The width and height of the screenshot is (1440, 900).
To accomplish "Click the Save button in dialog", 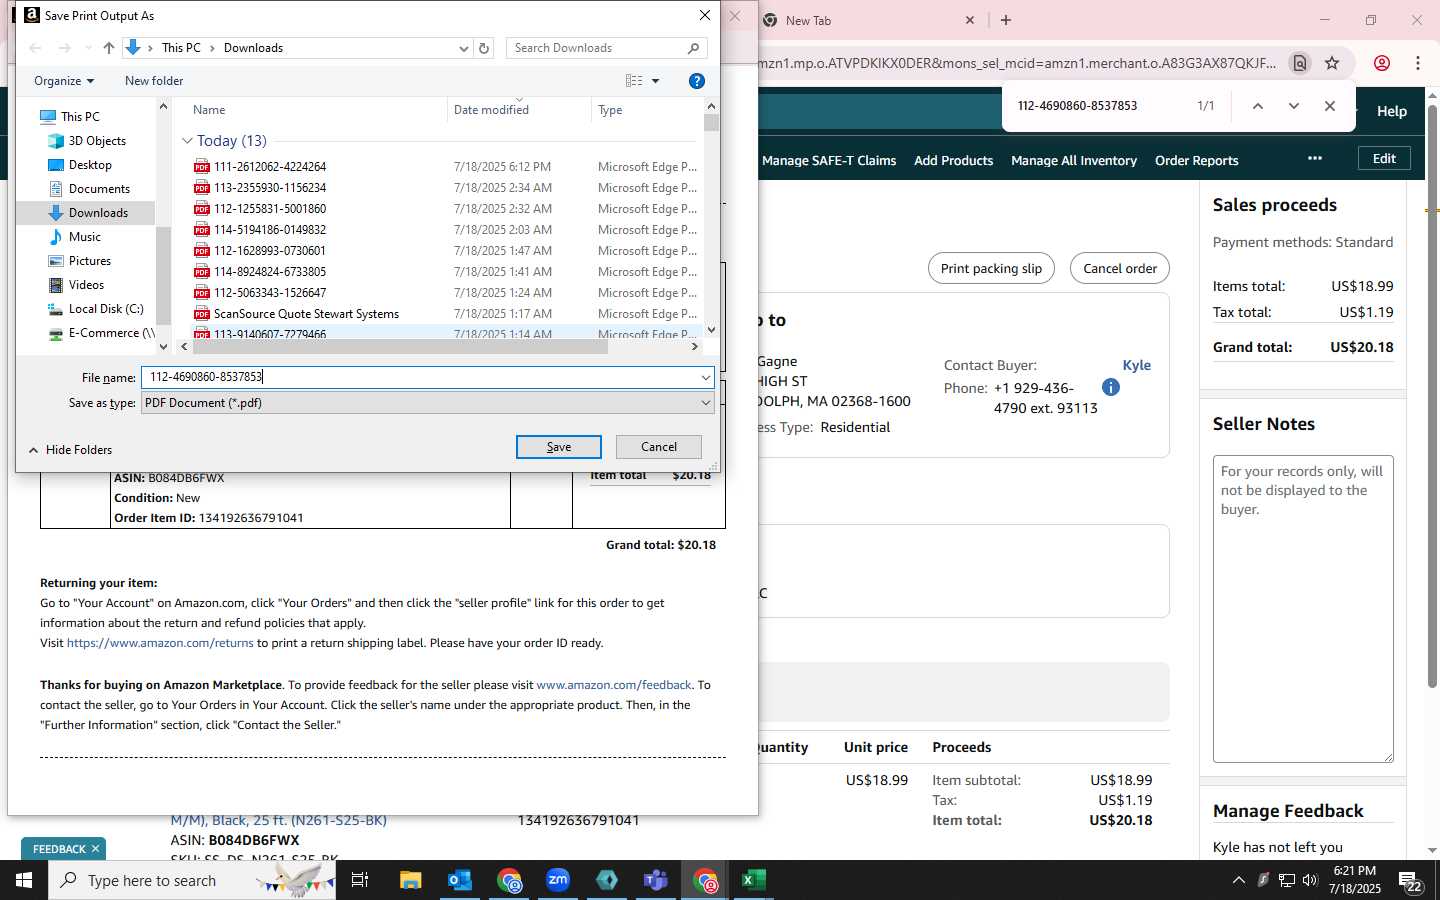I will pyautogui.click(x=558, y=447).
